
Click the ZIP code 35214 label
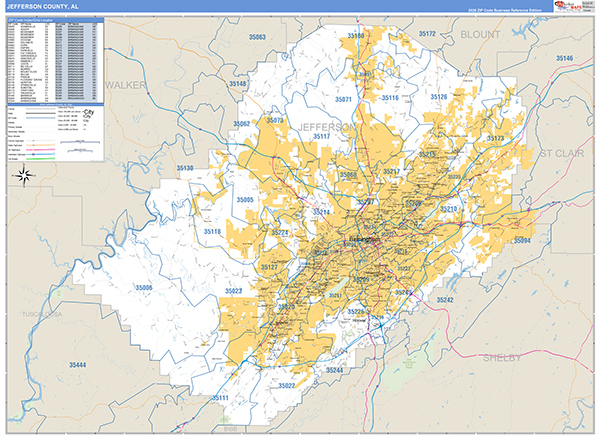pos(321,212)
